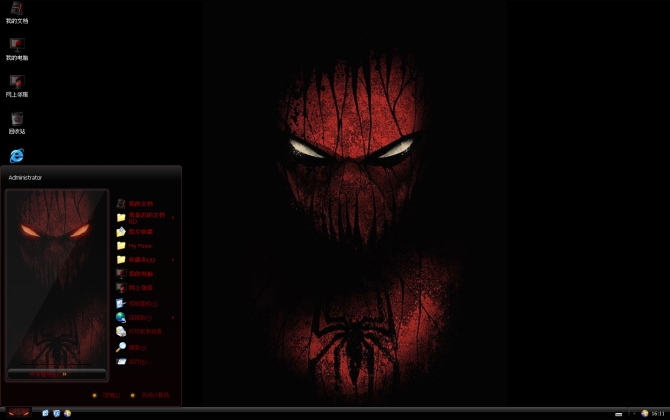This screenshot has height=420, width=670.
Task: Open the 回收站 recycle bin icon
Action: [17, 120]
